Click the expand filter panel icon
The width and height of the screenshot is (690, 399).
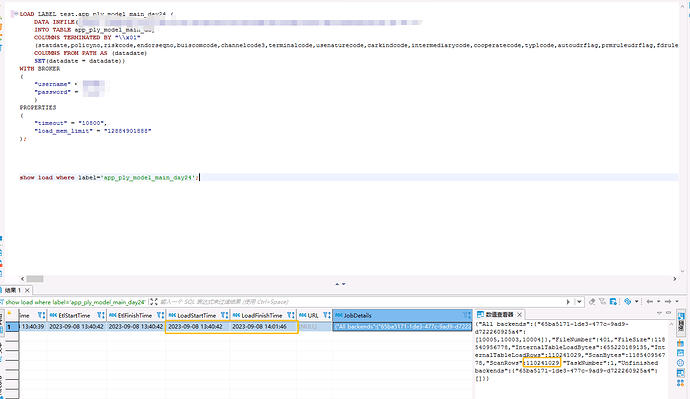pos(154,302)
